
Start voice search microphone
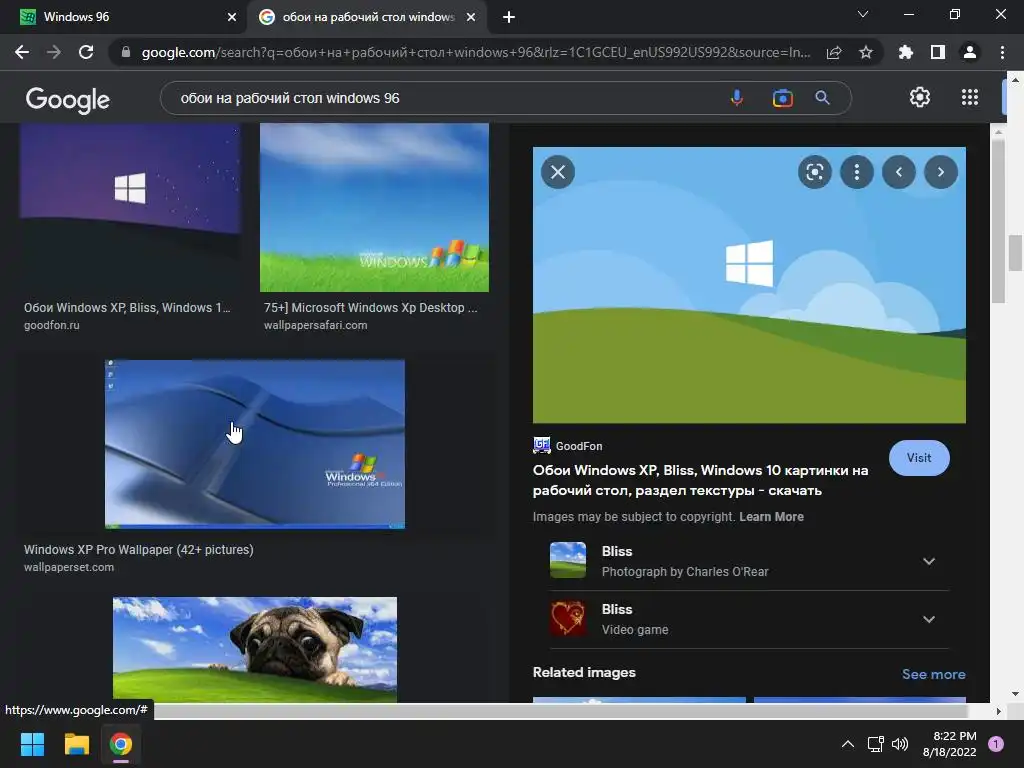[x=737, y=98]
